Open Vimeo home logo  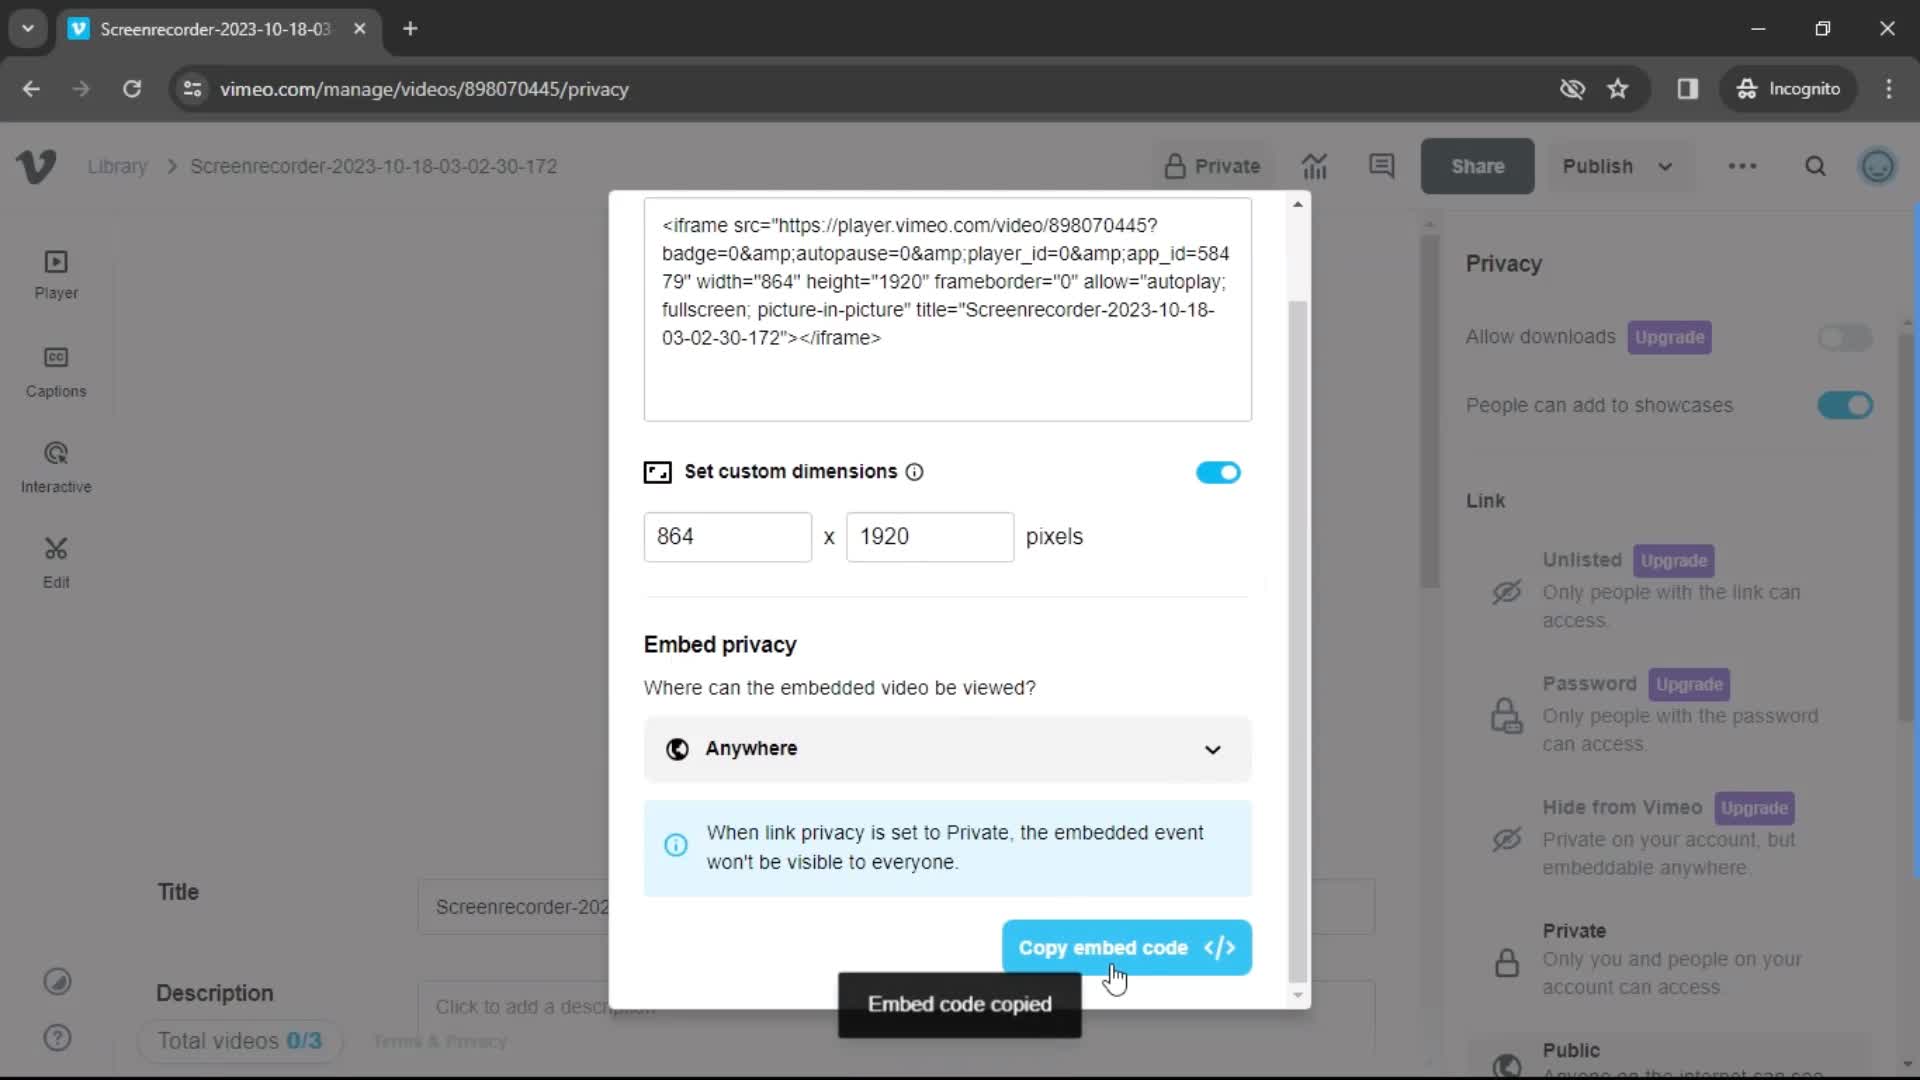point(36,166)
